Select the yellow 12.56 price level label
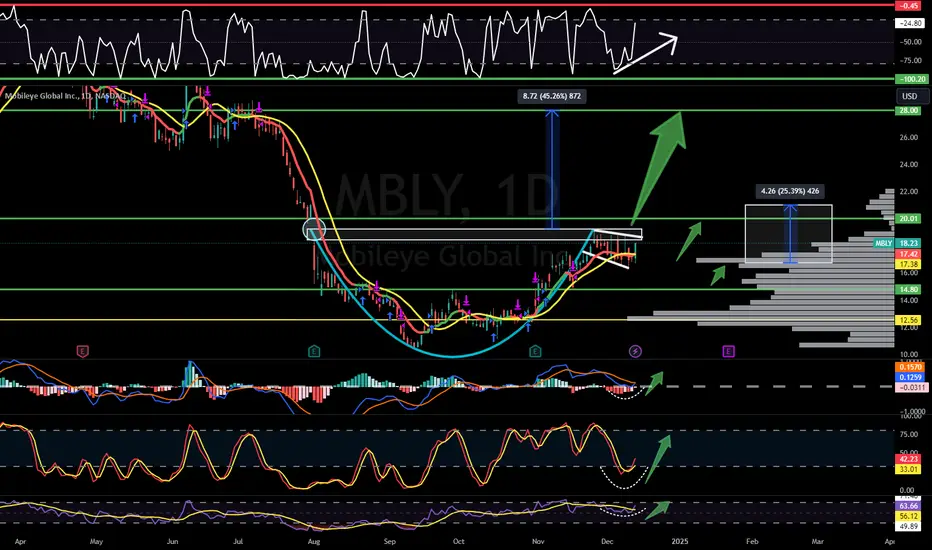The width and height of the screenshot is (932, 550). point(908,320)
